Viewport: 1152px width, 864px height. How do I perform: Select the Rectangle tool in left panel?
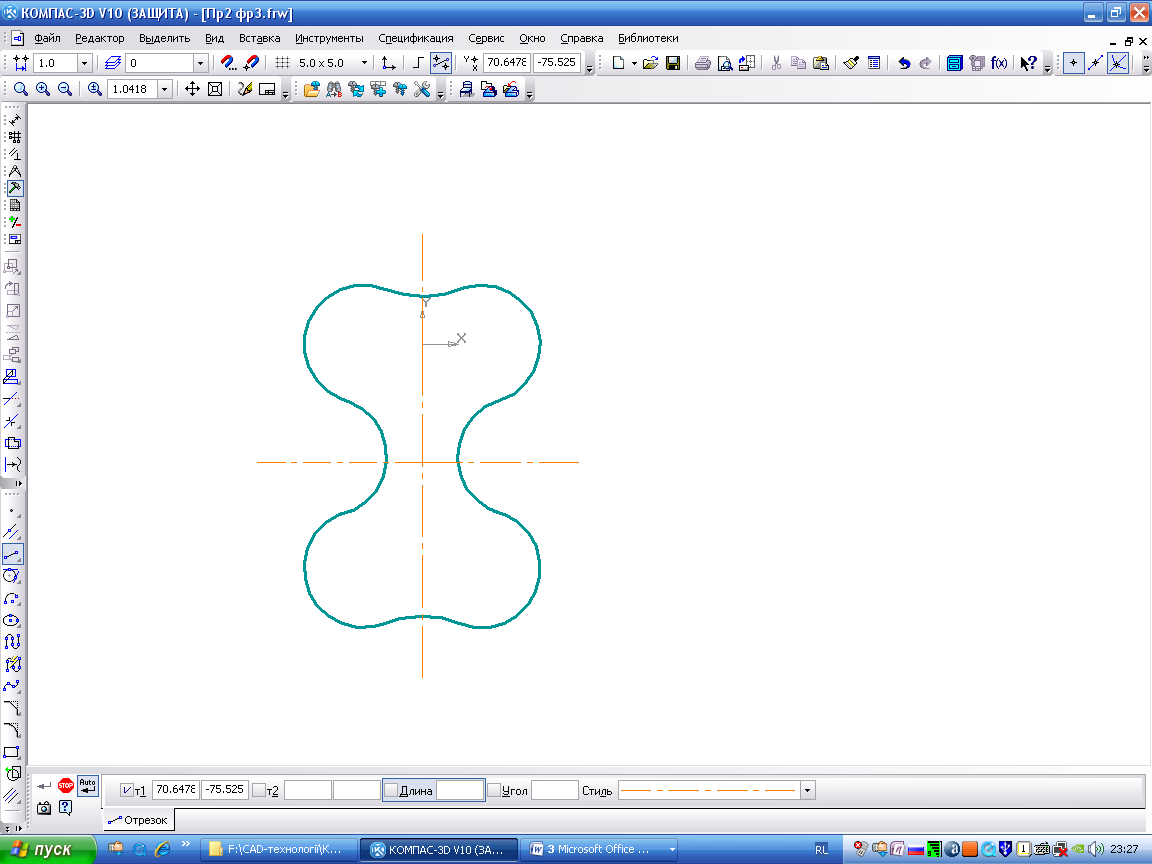point(12,752)
